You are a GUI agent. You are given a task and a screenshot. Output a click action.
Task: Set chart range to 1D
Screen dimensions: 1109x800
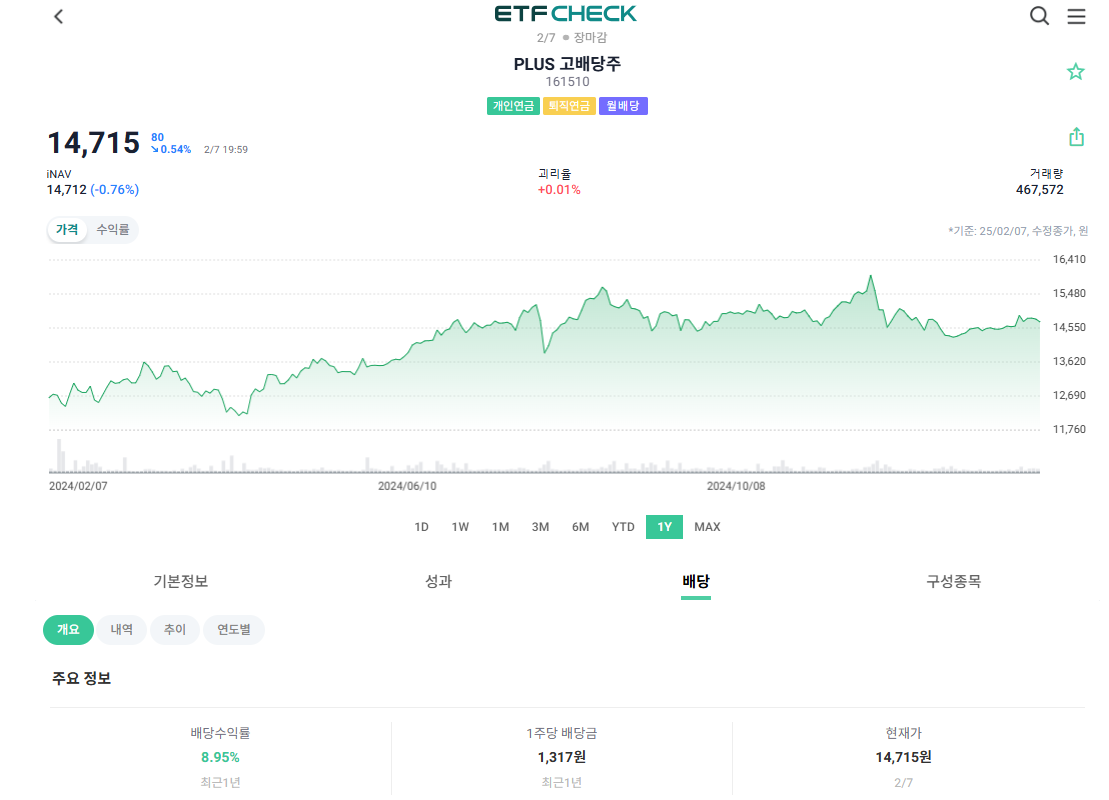point(422,527)
